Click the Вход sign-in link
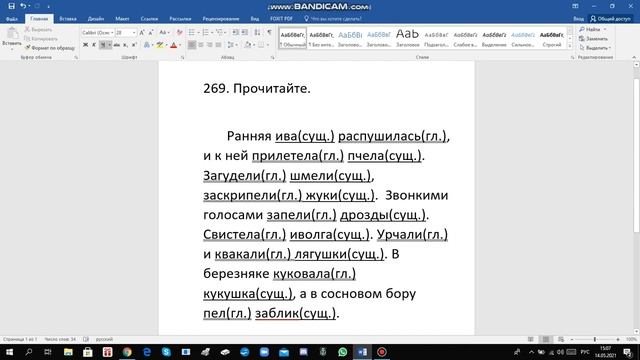The width and height of the screenshot is (640, 360). pyautogui.click(x=578, y=19)
